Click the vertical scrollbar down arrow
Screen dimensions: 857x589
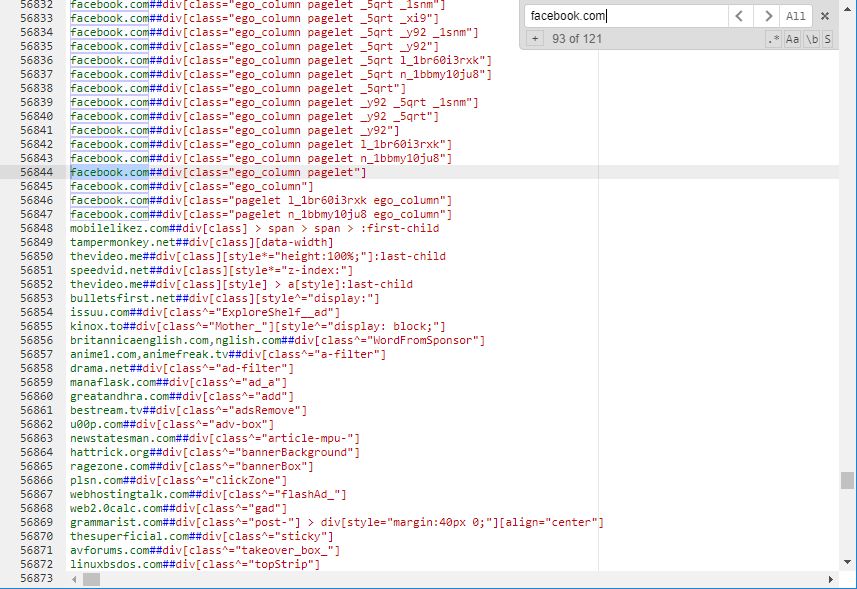tap(847, 564)
